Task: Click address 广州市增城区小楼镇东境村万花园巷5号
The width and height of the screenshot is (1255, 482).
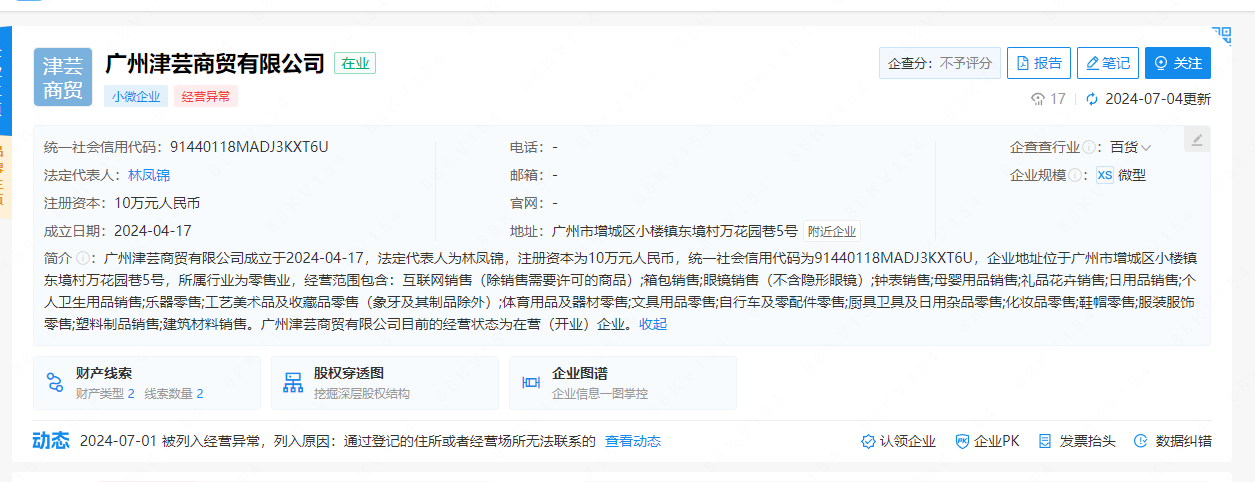Action: click(x=675, y=231)
